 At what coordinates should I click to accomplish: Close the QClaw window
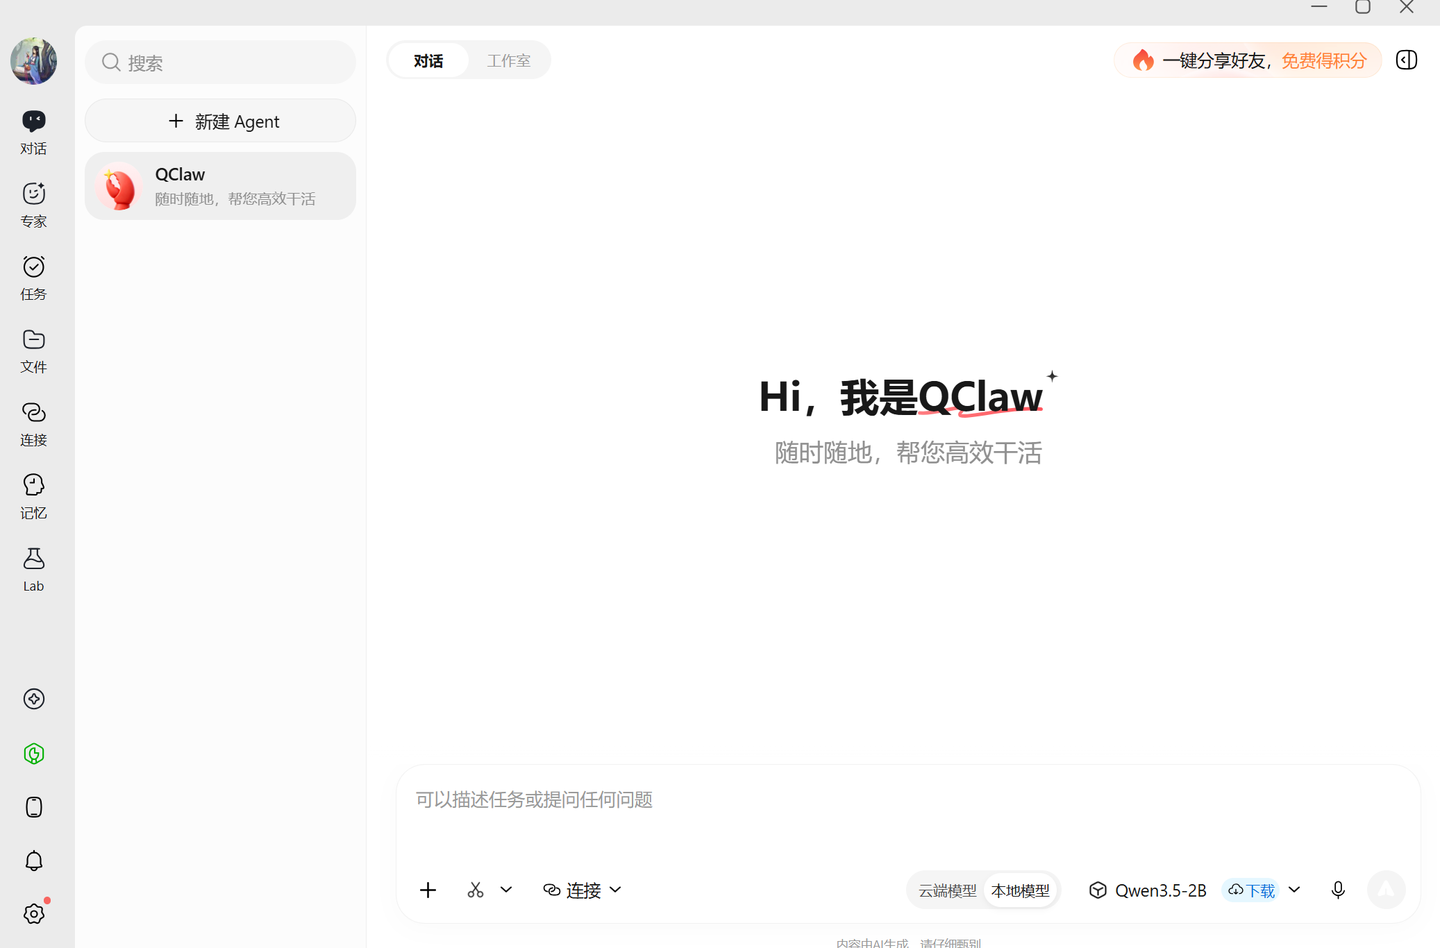click(1407, 7)
